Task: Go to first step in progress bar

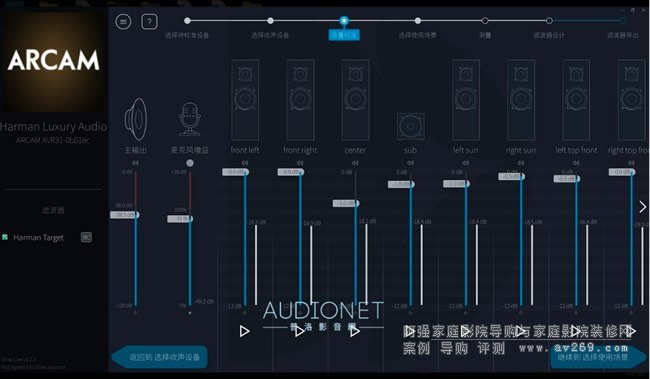Action: click(x=187, y=20)
